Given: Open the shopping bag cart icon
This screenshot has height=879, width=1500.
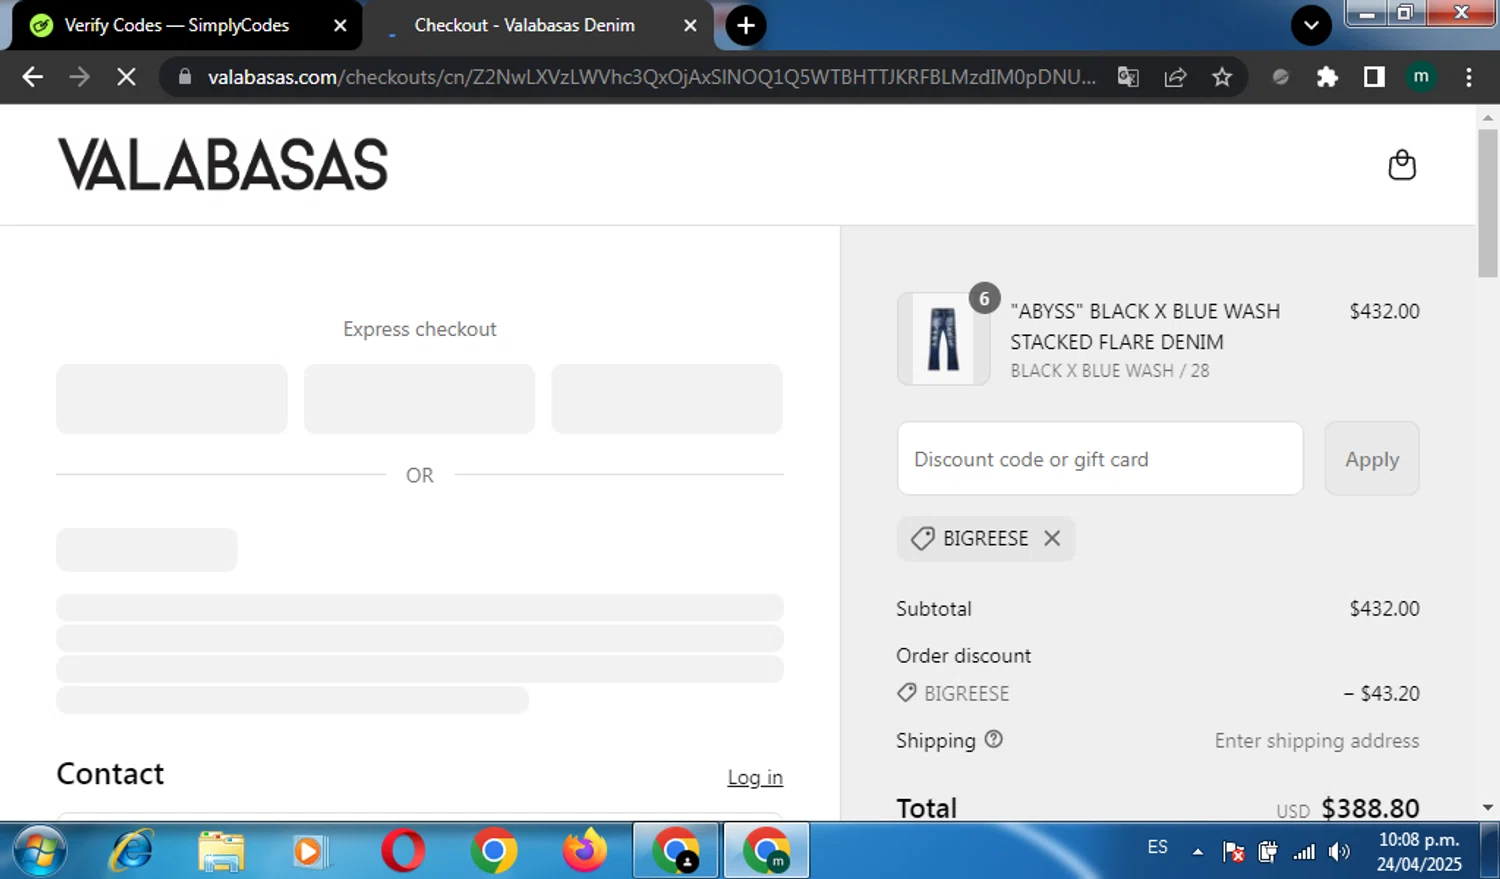Looking at the screenshot, I should coord(1402,164).
